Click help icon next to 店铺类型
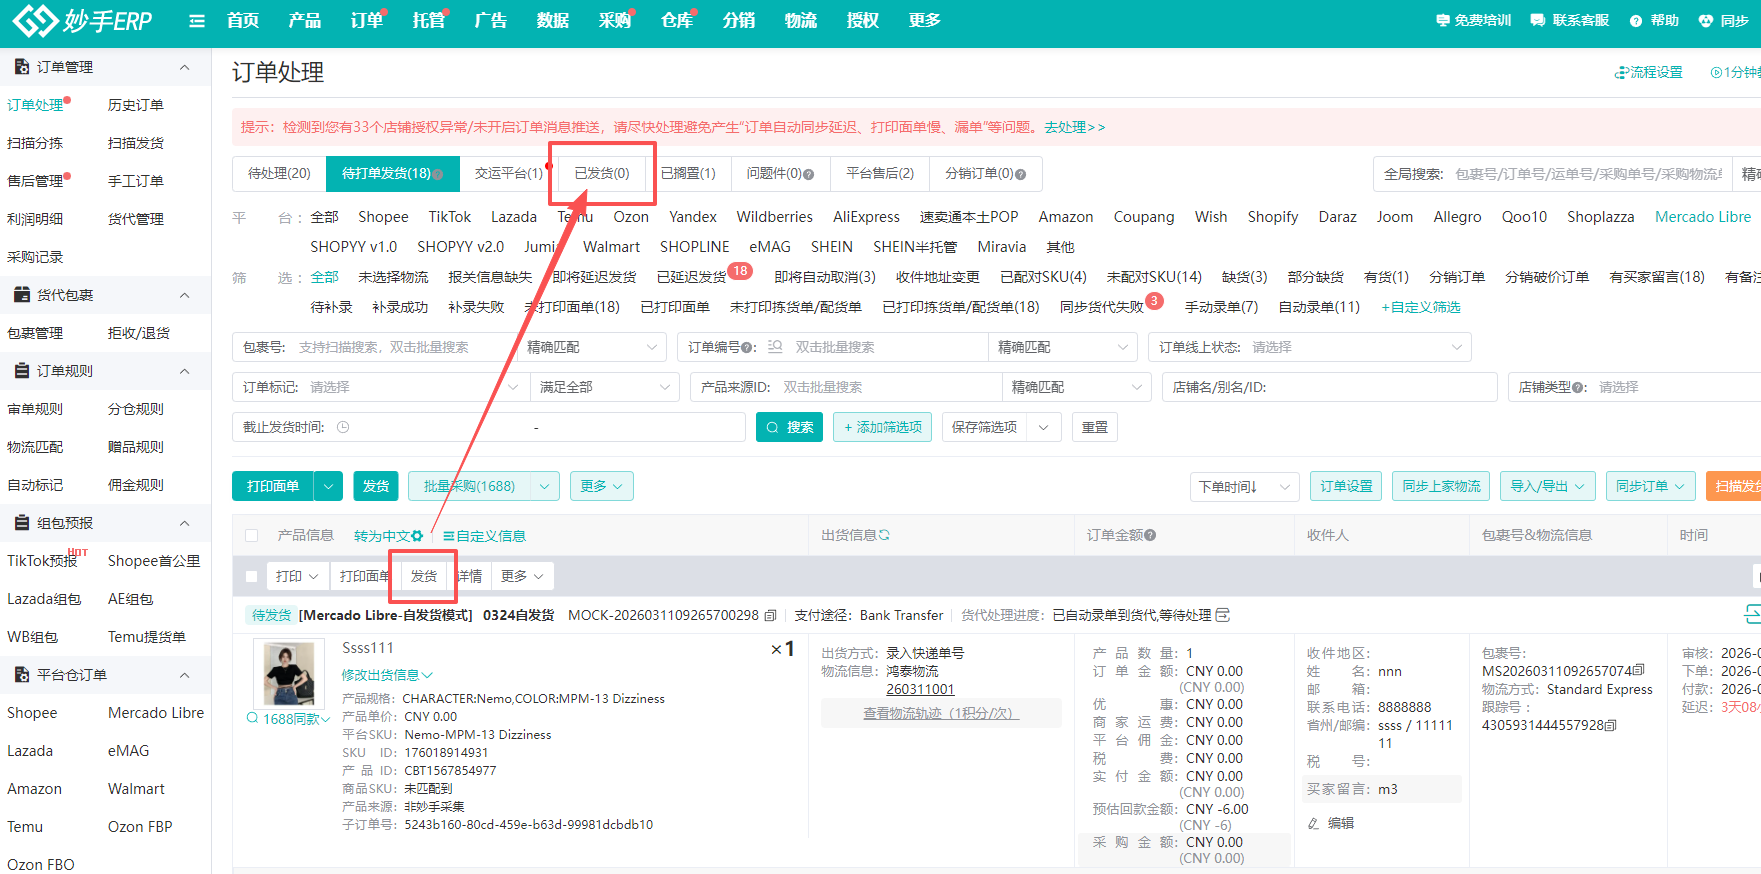This screenshot has height=874, width=1761. pyautogui.click(x=1578, y=387)
